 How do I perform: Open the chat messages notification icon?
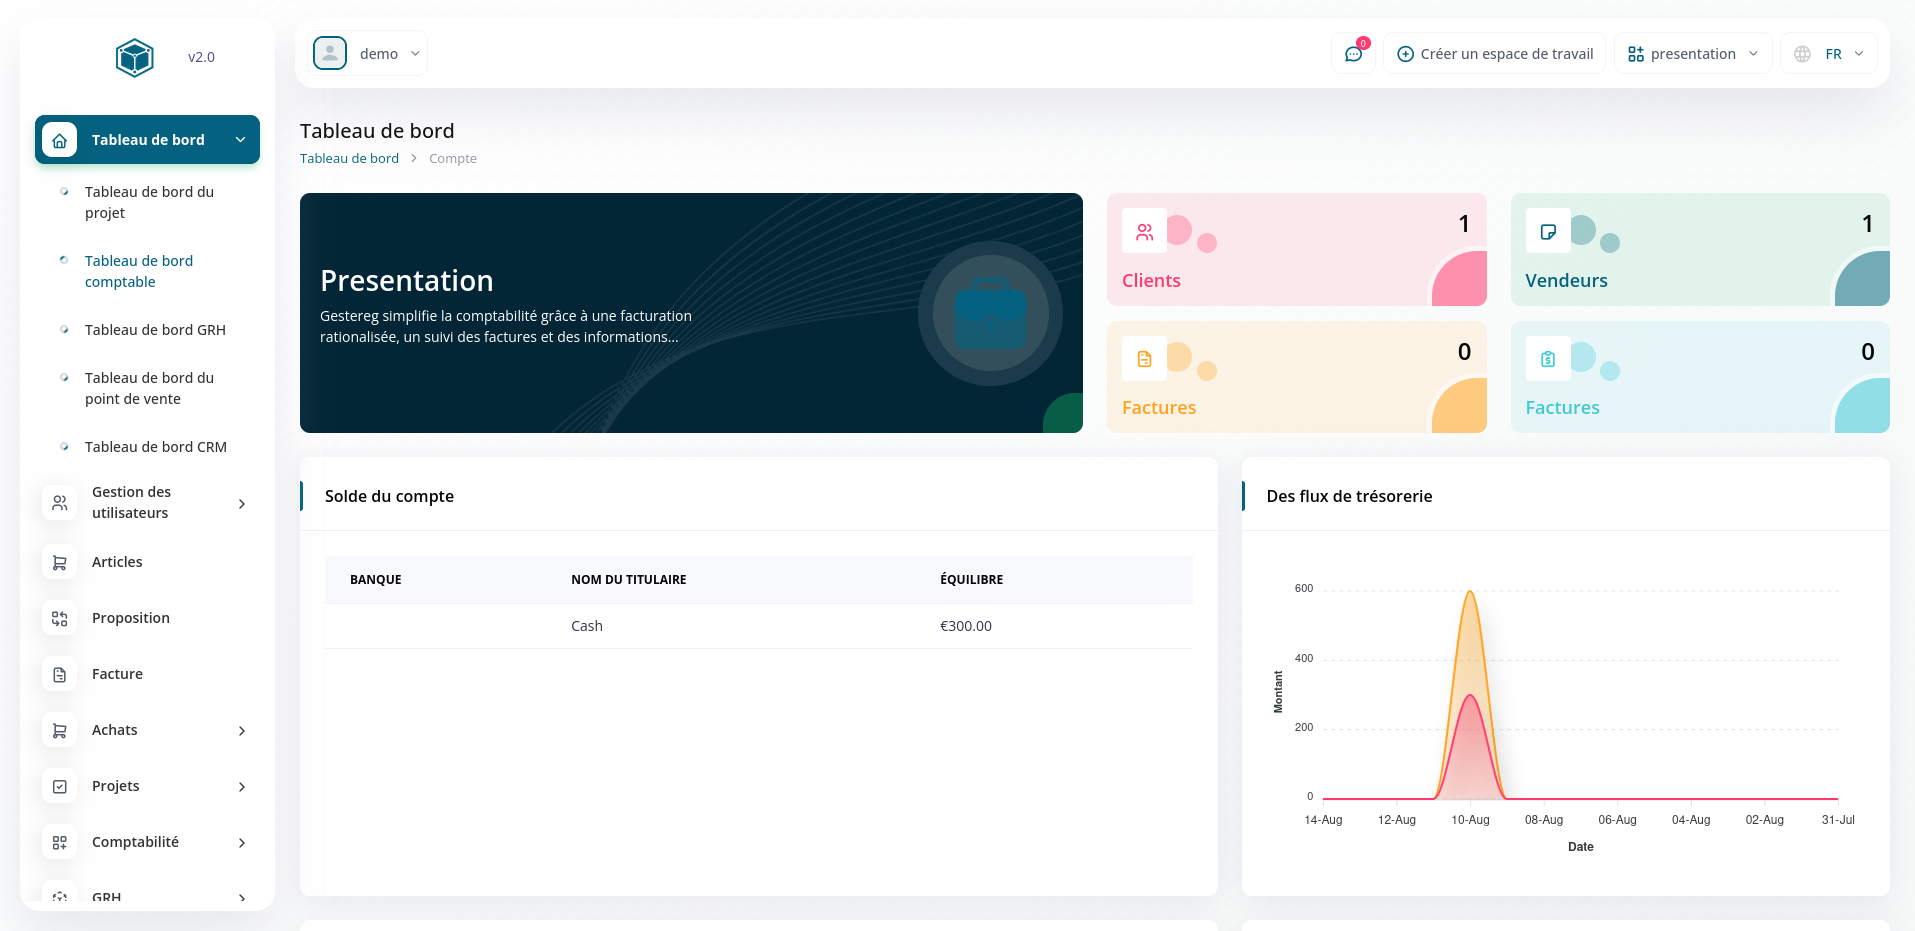tap(1353, 54)
